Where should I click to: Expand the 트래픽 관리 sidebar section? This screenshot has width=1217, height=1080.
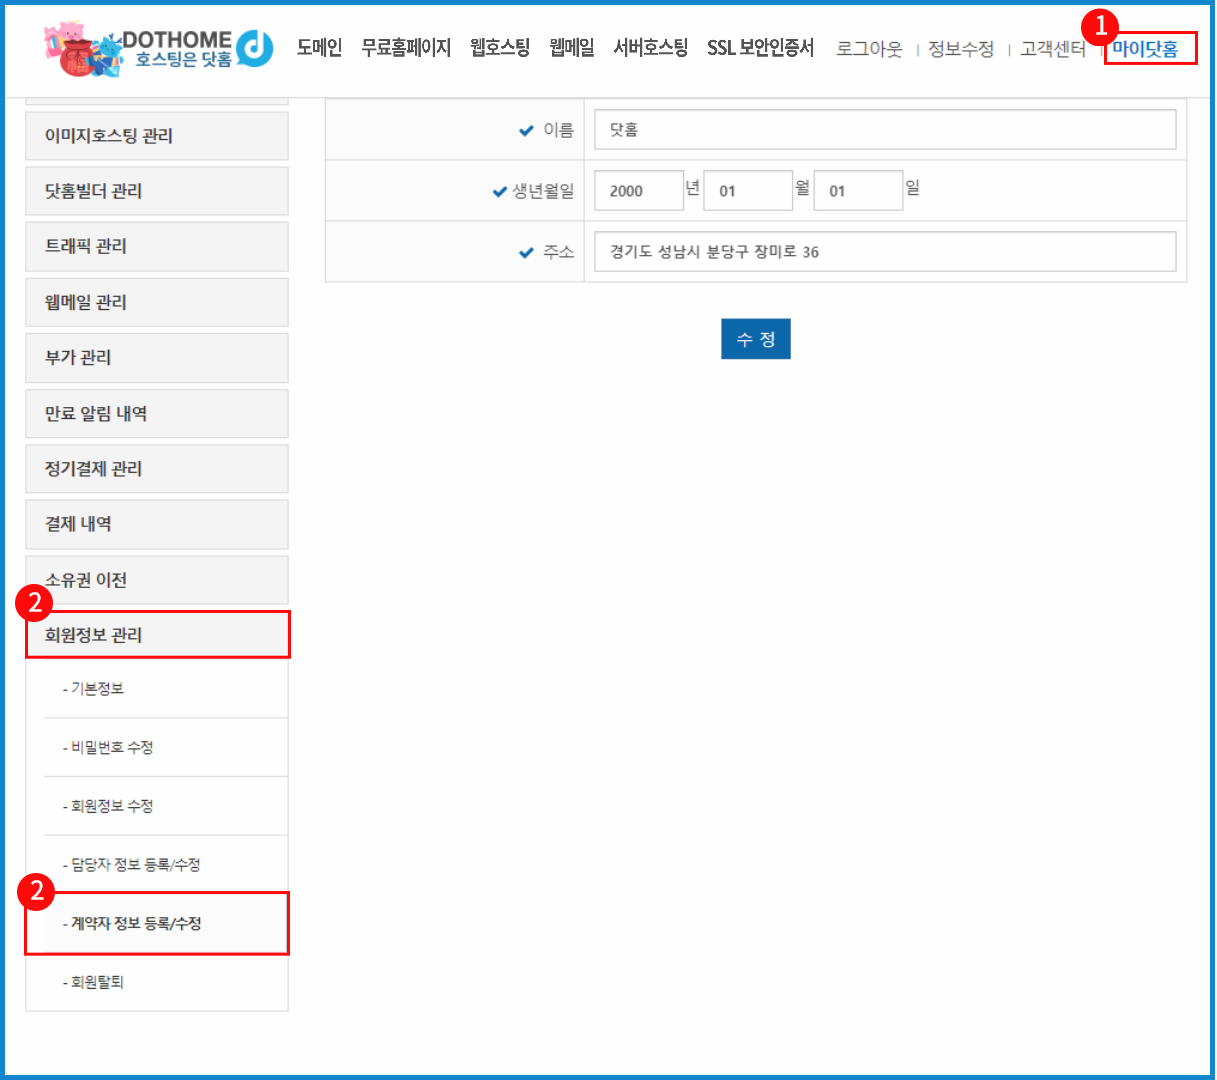pos(157,246)
